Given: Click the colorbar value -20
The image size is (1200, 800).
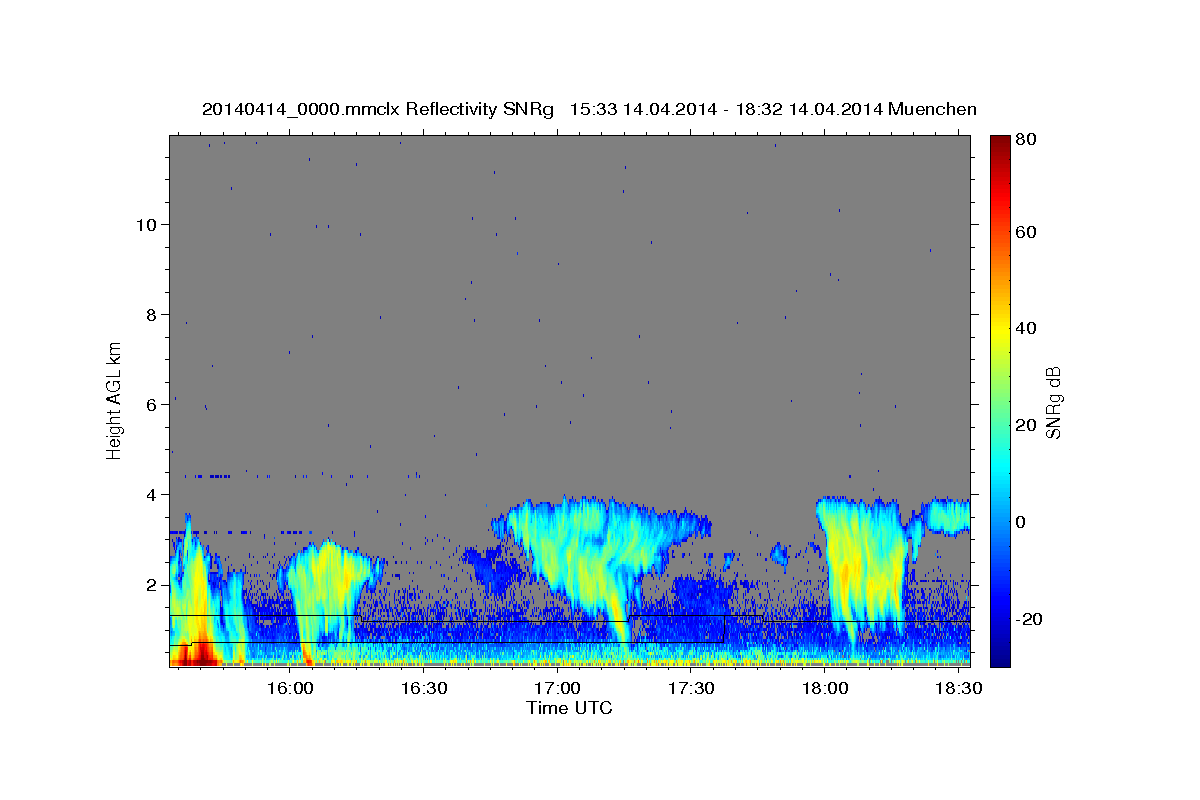Looking at the screenshot, I should click(1028, 619).
